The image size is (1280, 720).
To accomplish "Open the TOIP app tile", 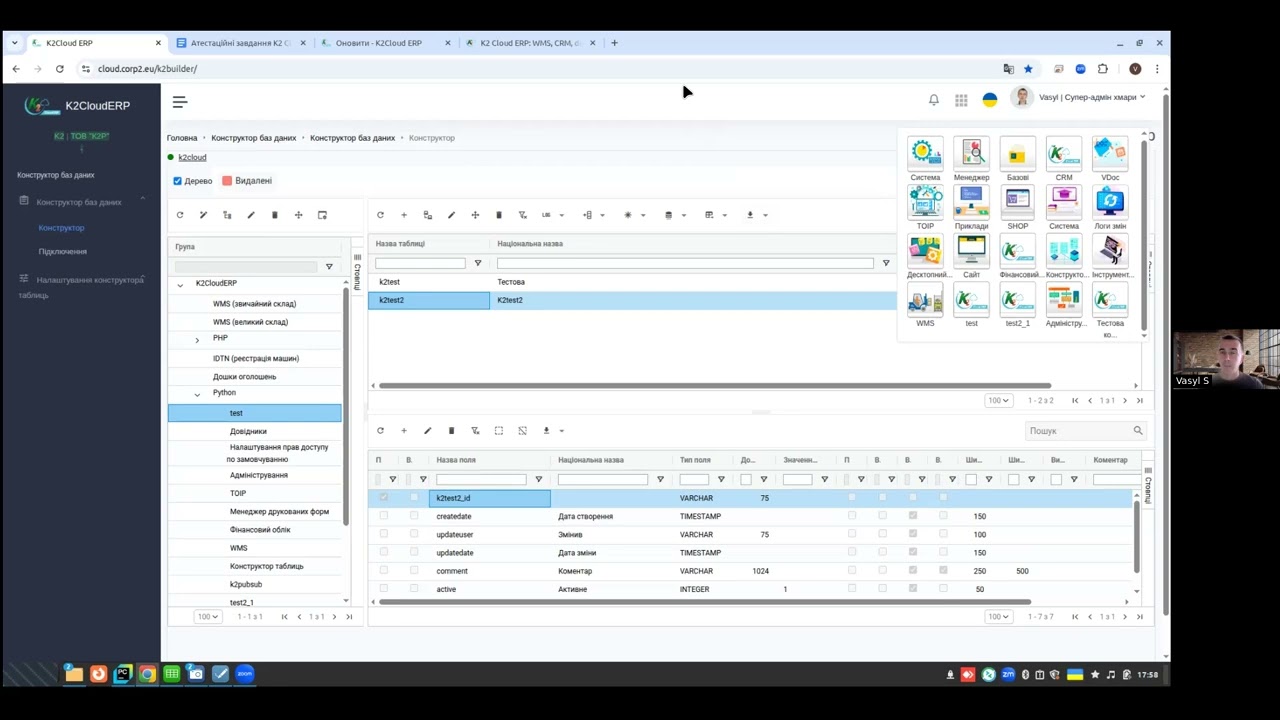I will click(x=925, y=208).
